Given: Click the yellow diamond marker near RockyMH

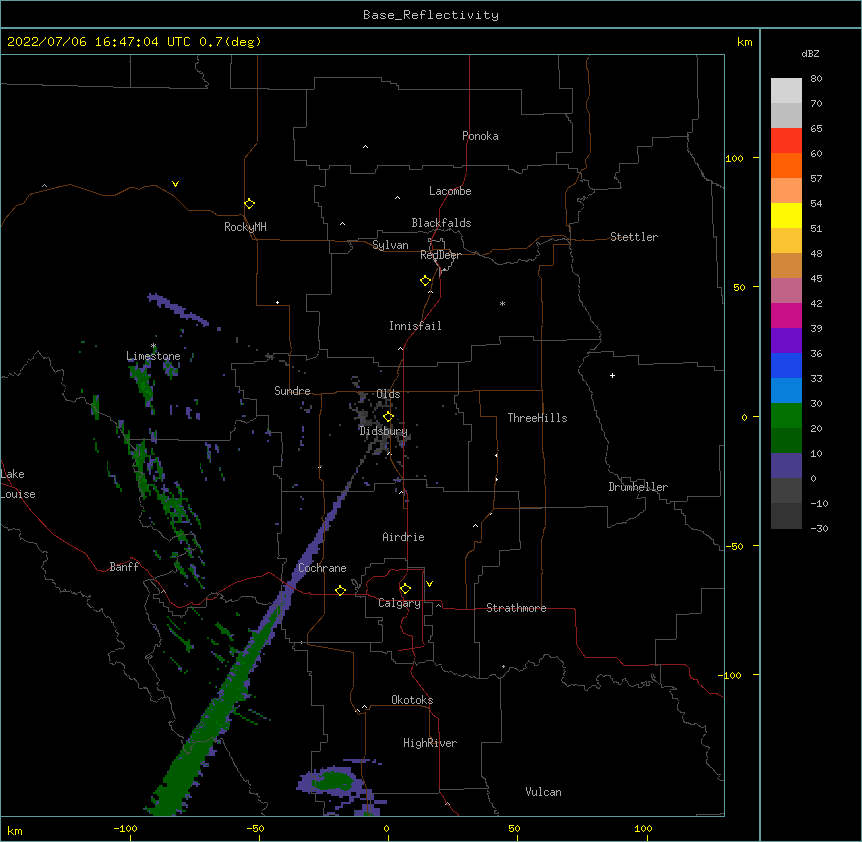Looking at the screenshot, I should point(249,204).
